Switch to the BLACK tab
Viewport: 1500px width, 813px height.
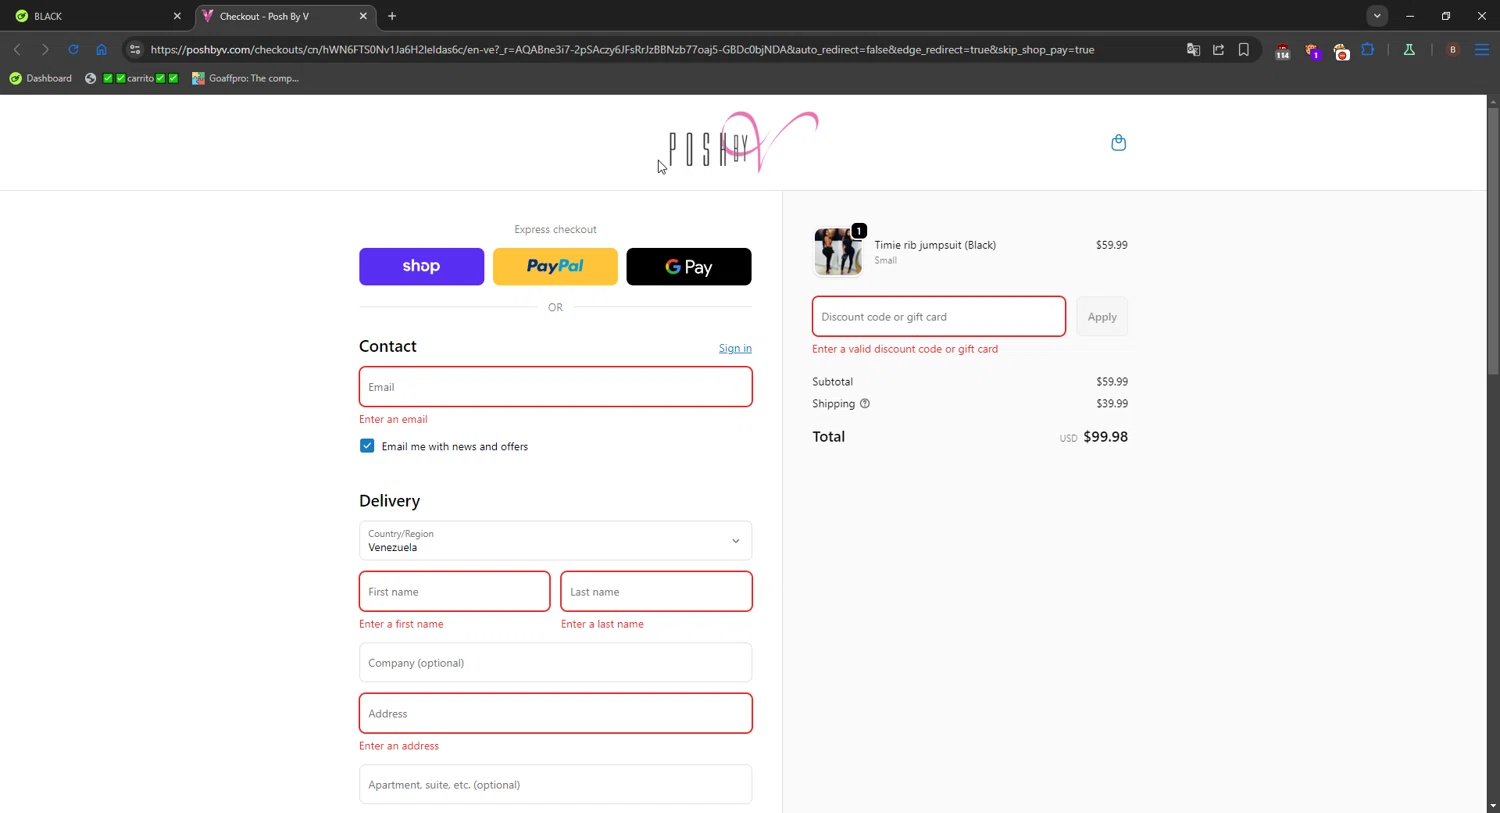95,16
